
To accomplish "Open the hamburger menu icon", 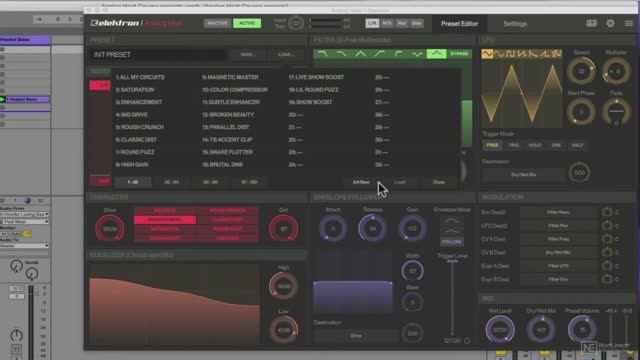I will [629, 23].
